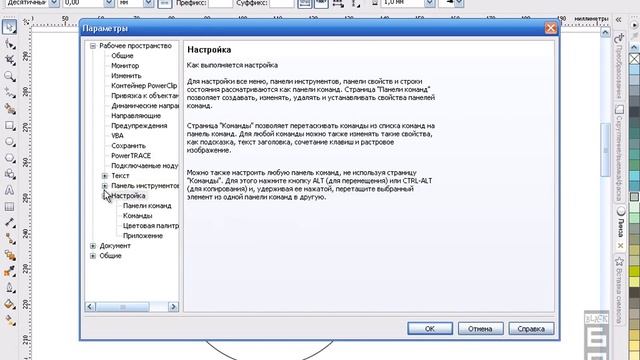Expand the Панель инструментов tree node
The width and height of the screenshot is (640, 360).
(105, 186)
